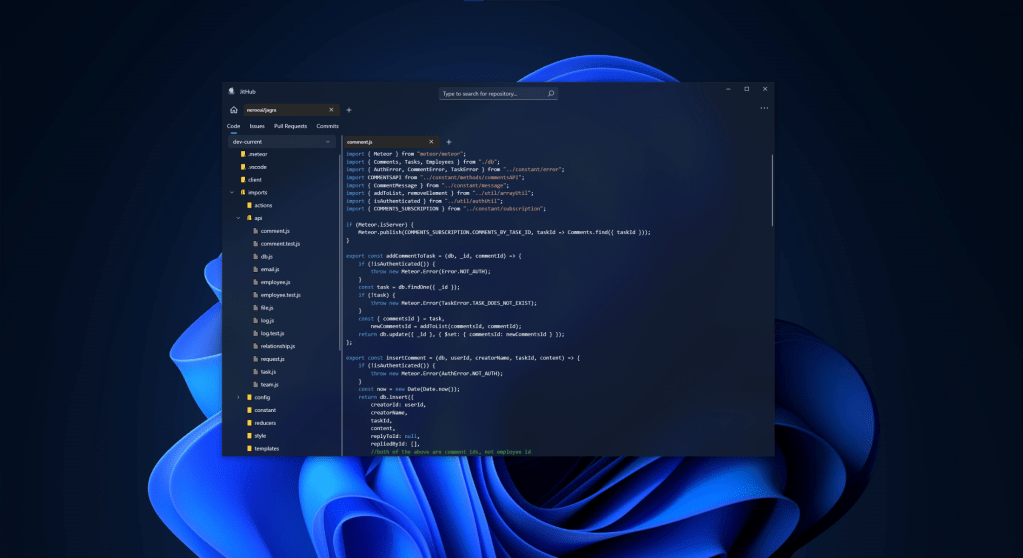Open employee.test.js in the file tree
The width and height of the screenshot is (1023, 558).
280,295
